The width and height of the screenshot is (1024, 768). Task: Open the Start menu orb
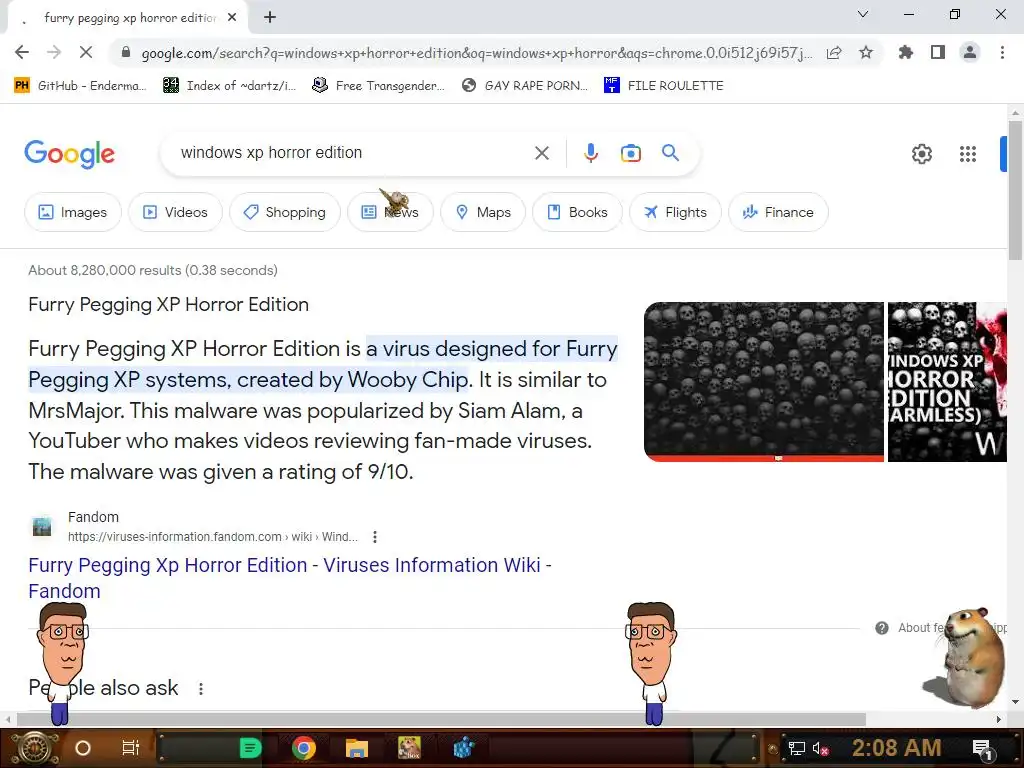tap(34, 748)
